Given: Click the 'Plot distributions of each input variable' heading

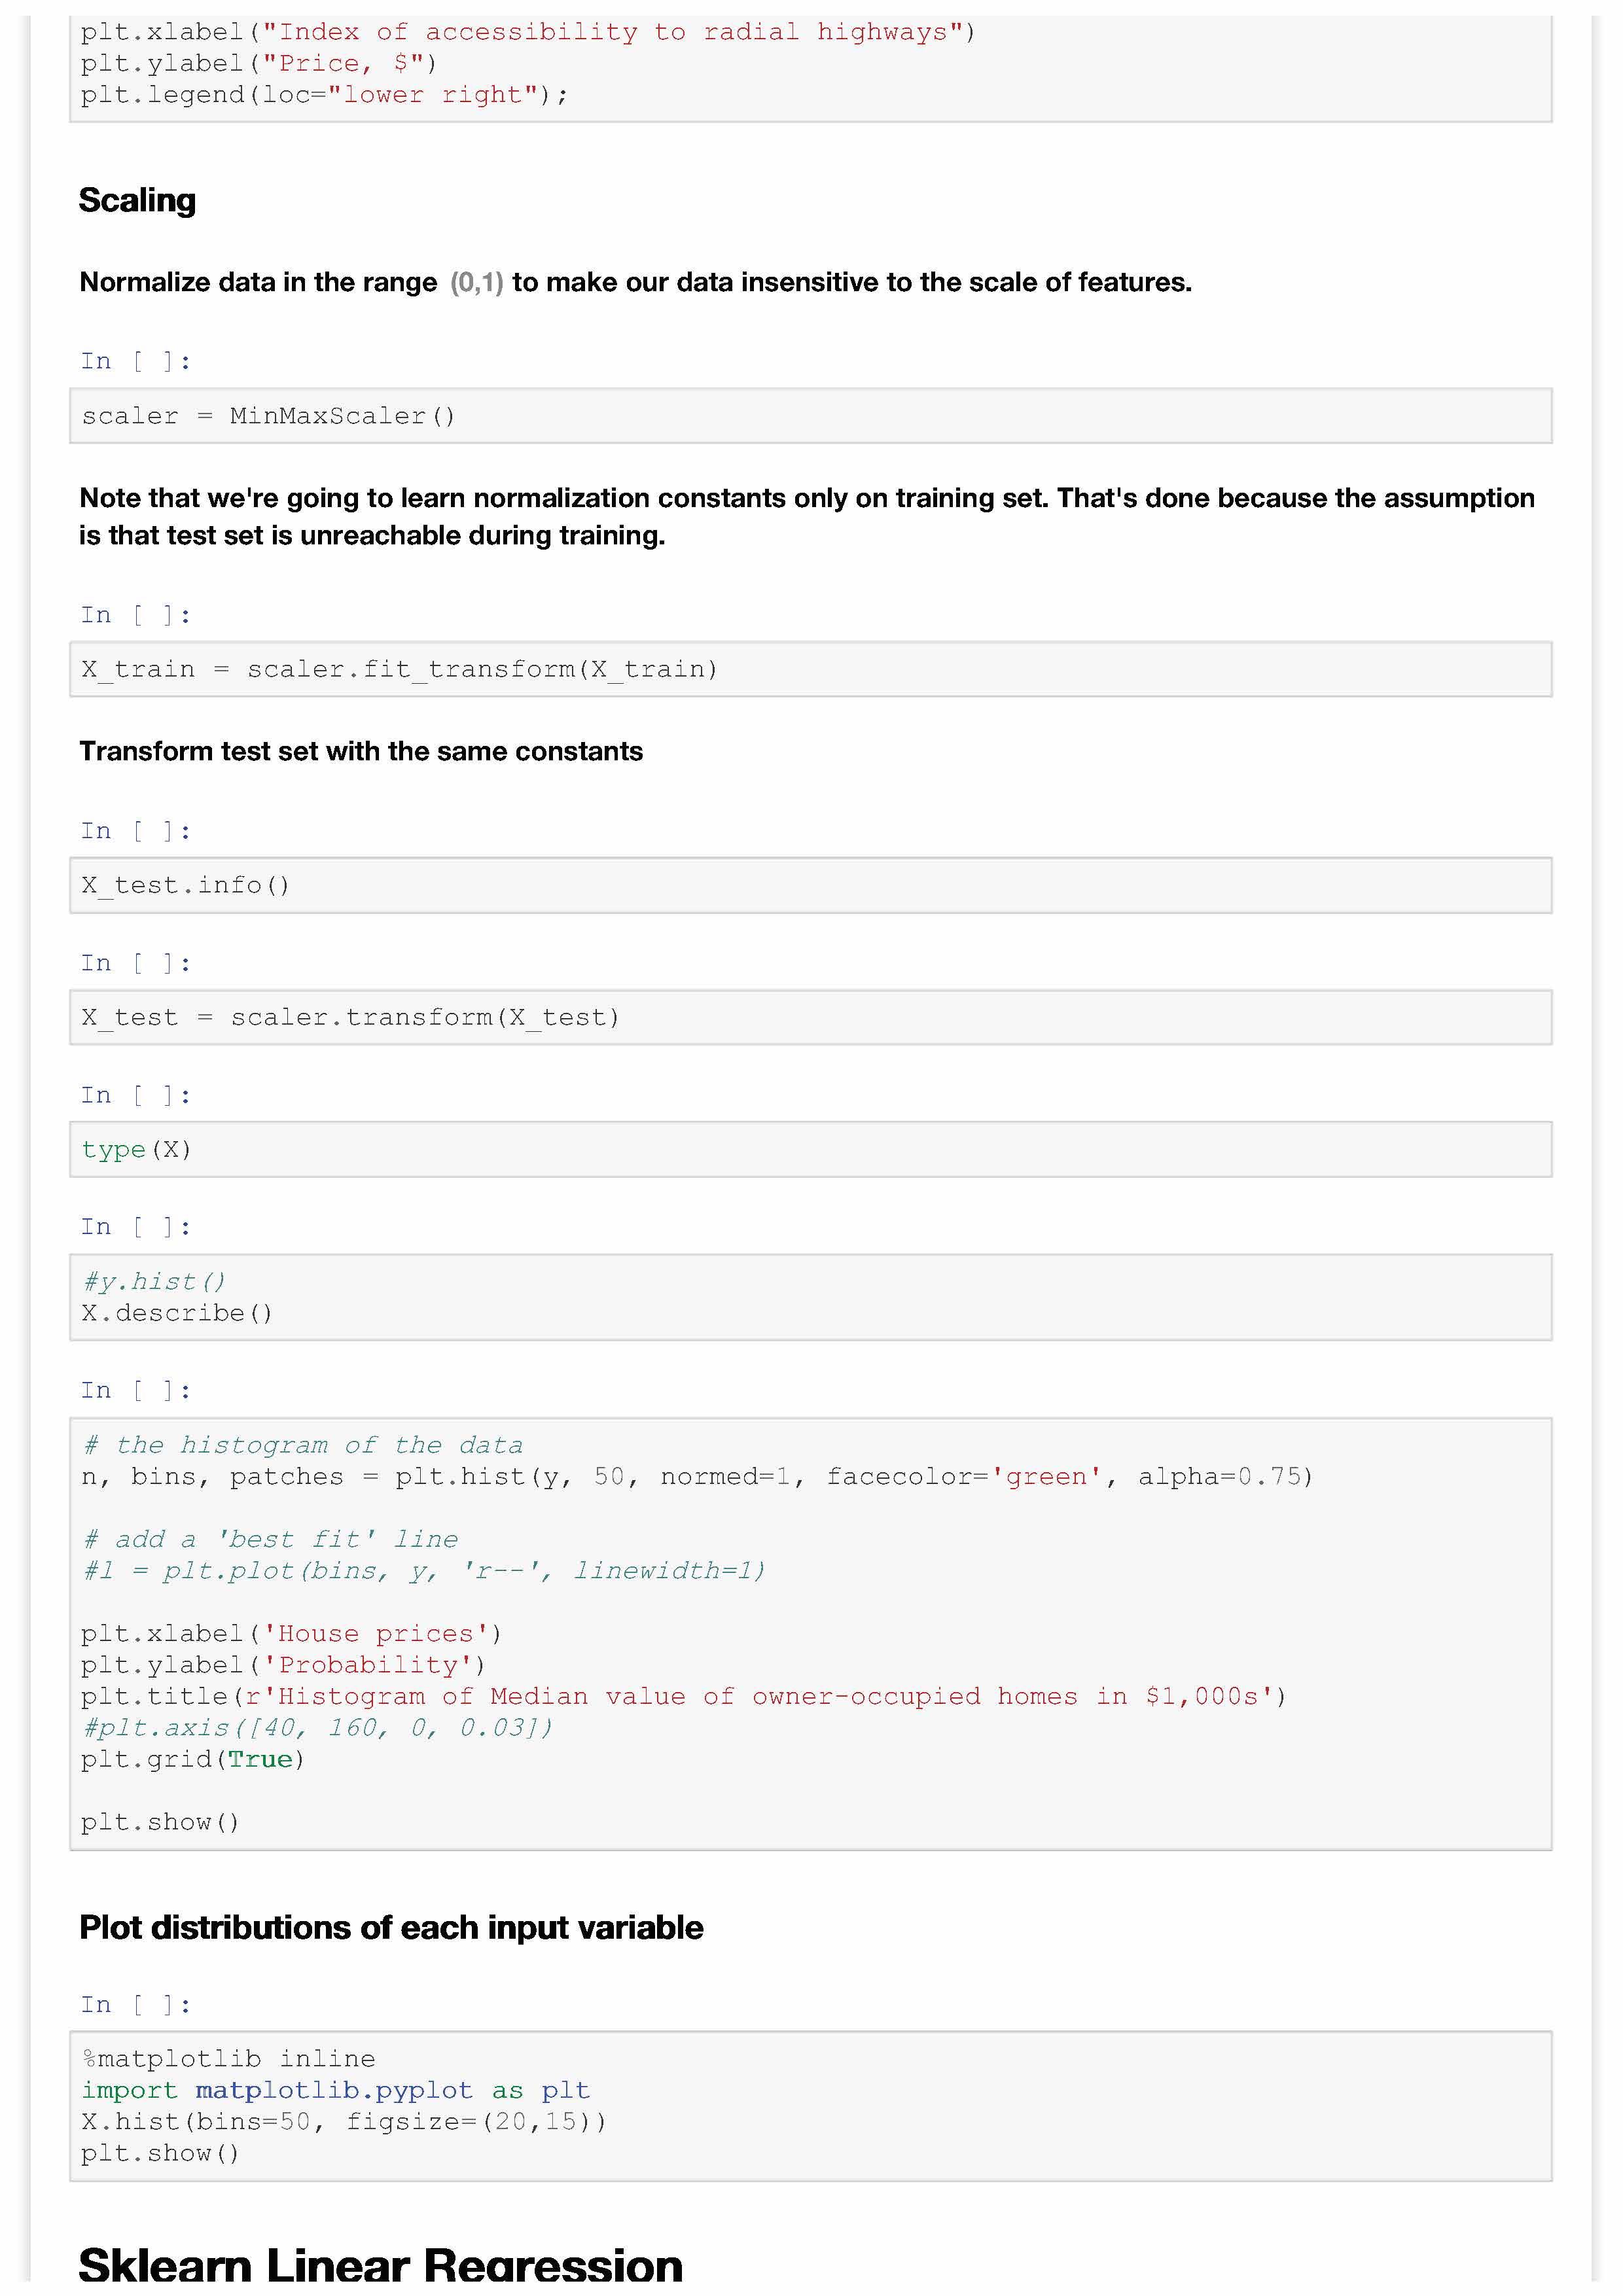Looking at the screenshot, I should tap(391, 1927).
